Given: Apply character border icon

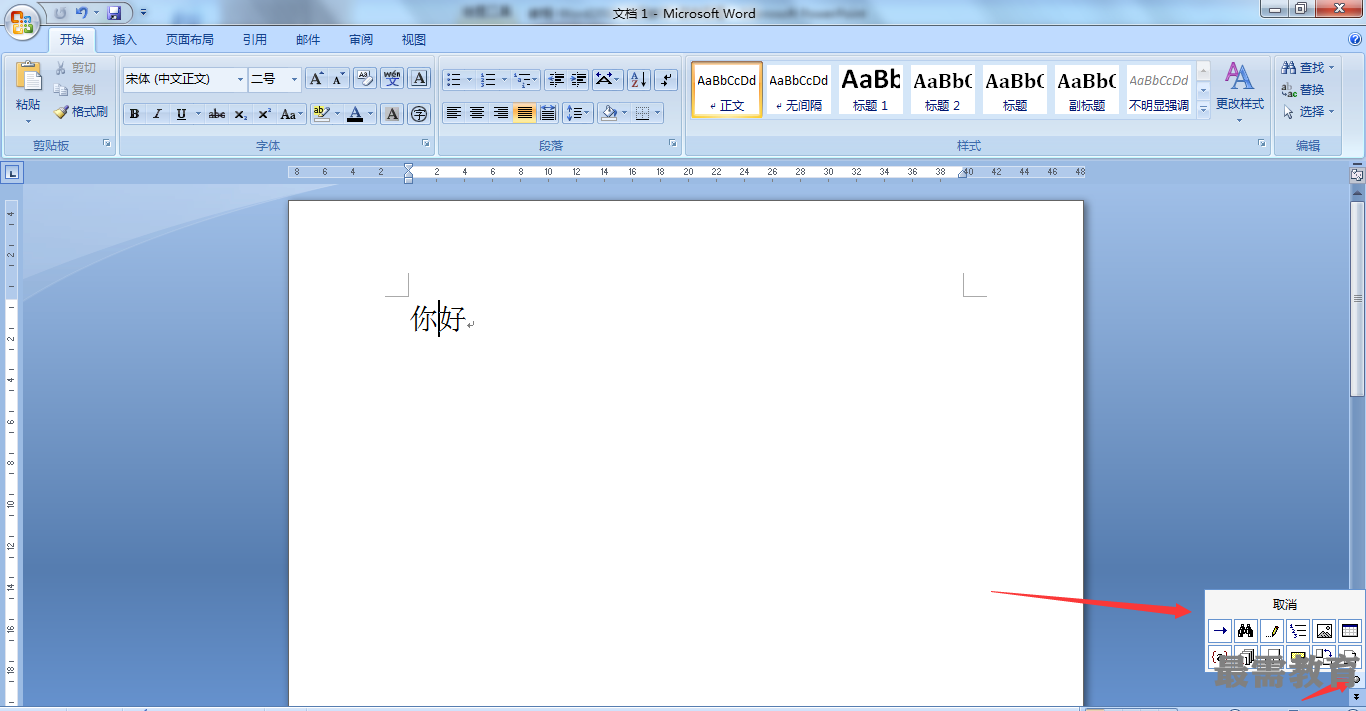Looking at the screenshot, I should (419, 79).
